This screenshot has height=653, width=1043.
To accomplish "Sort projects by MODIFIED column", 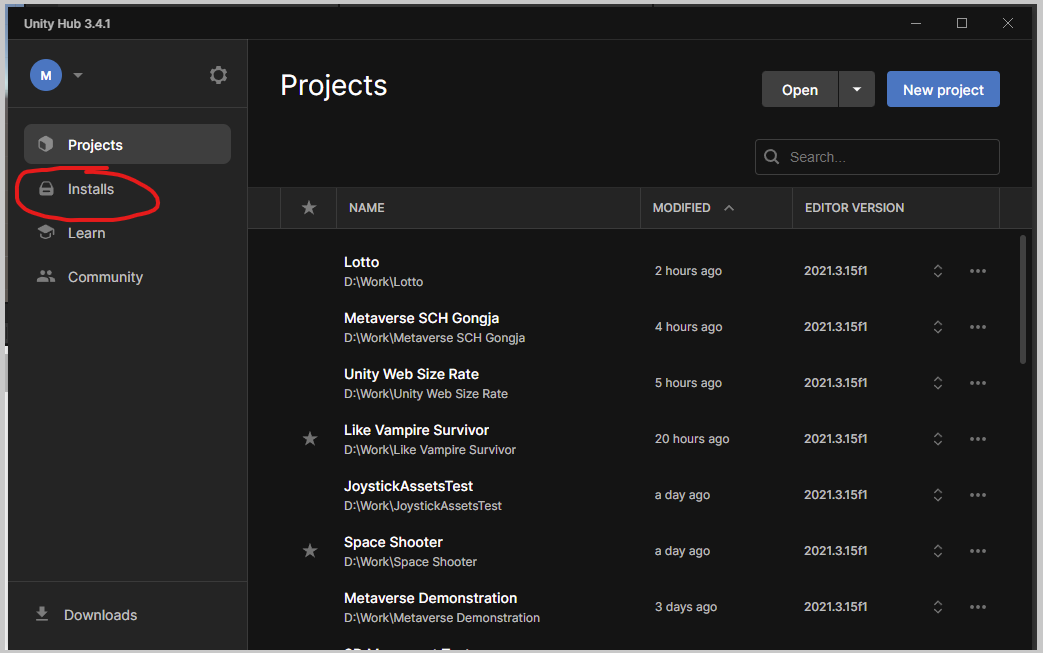I will [681, 207].
